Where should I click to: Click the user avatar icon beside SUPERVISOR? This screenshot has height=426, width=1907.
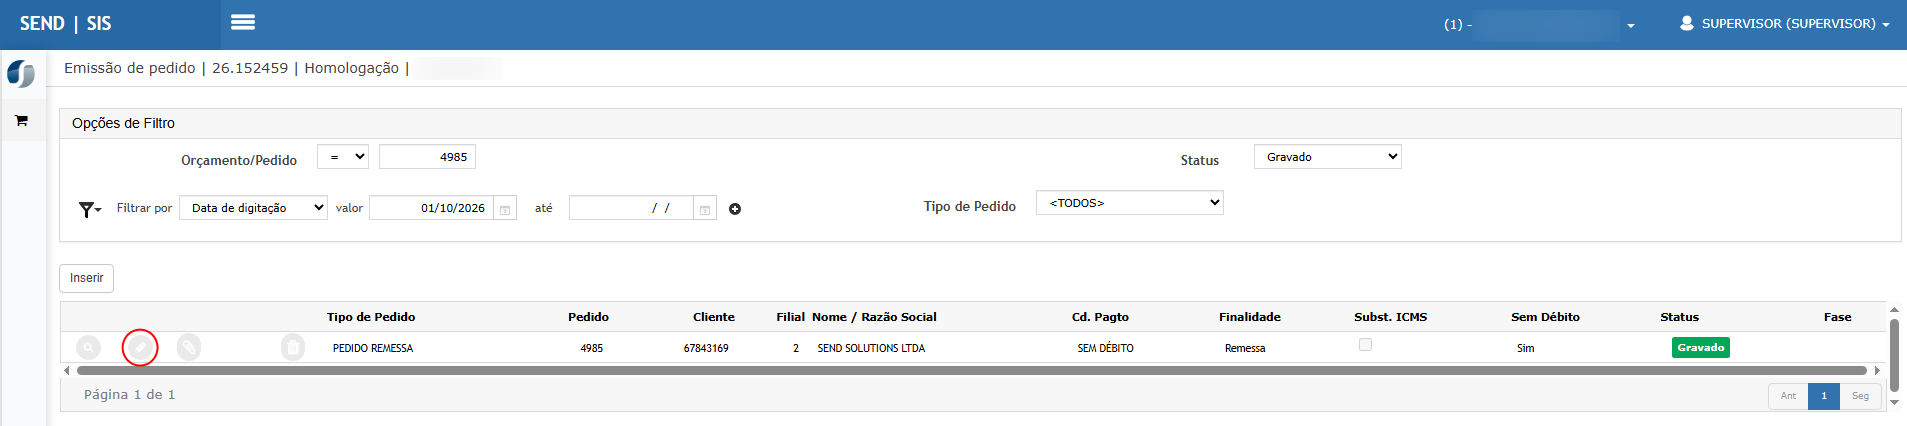pos(1687,22)
